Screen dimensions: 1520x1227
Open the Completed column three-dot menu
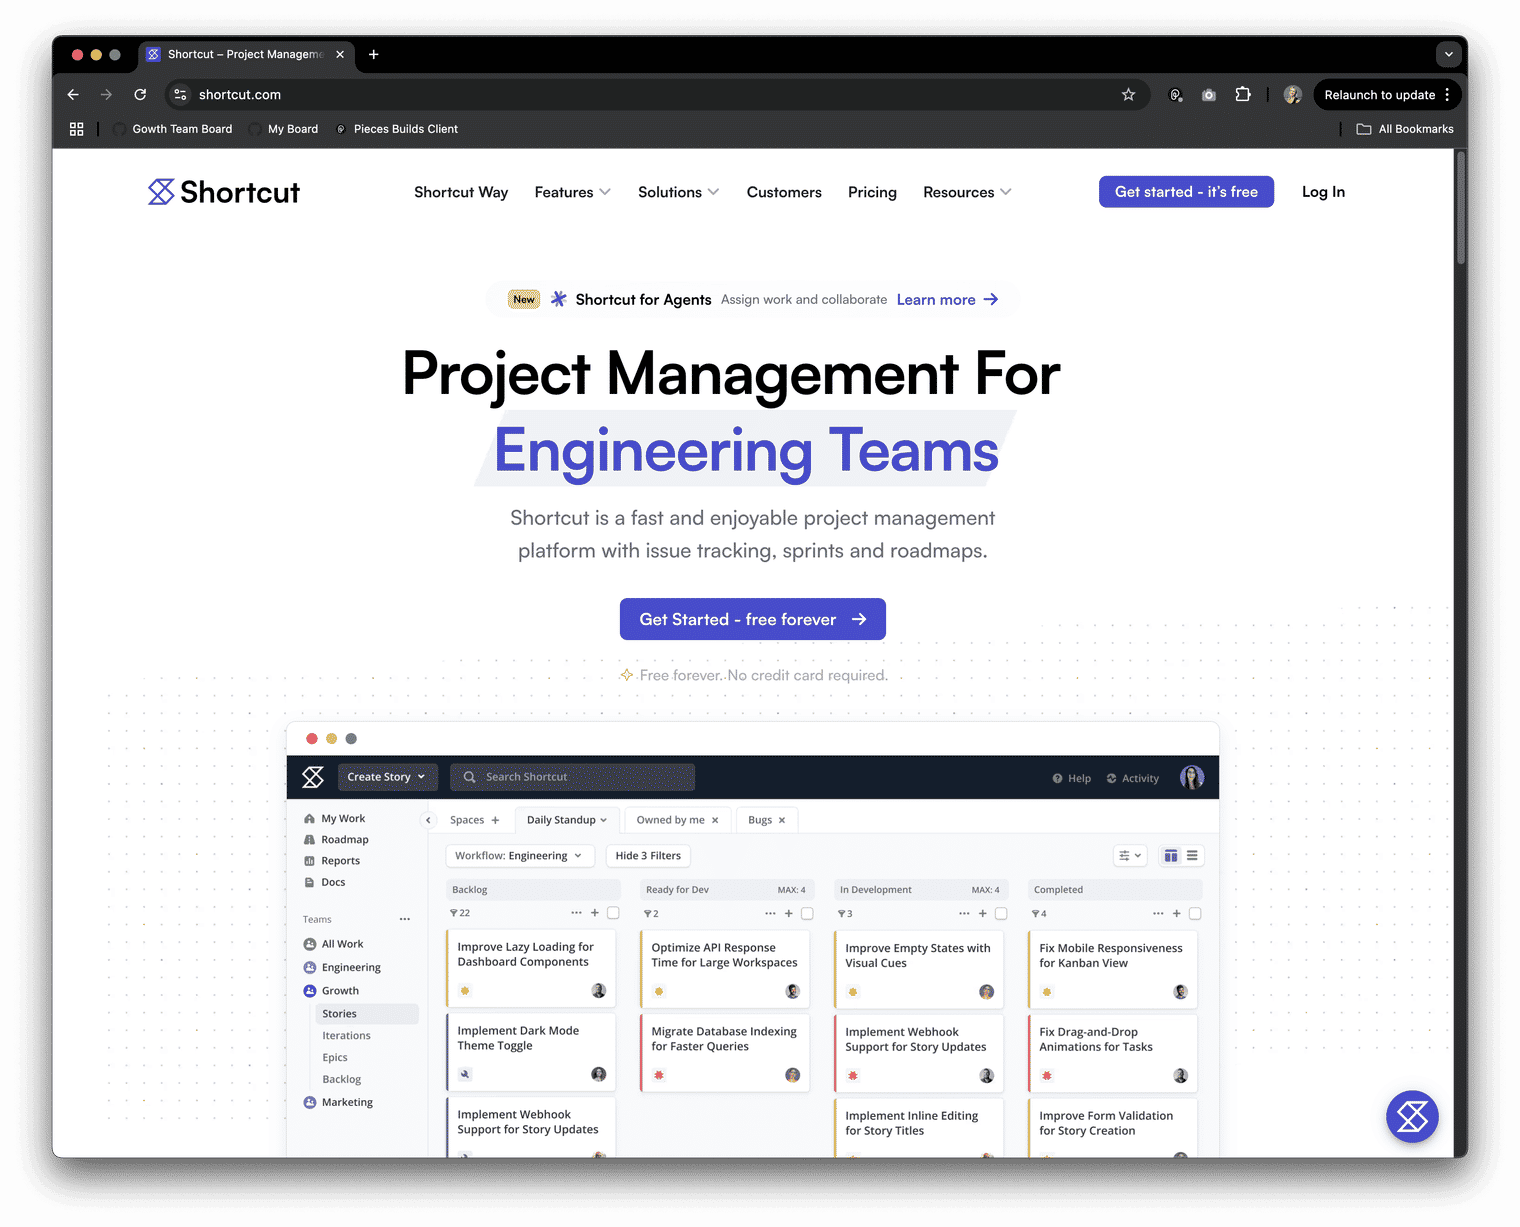1158,913
